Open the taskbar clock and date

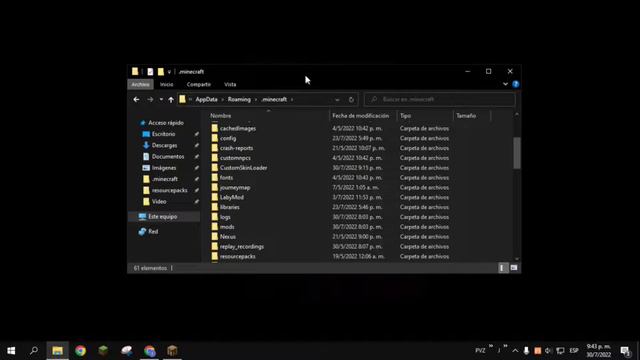coord(599,351)
